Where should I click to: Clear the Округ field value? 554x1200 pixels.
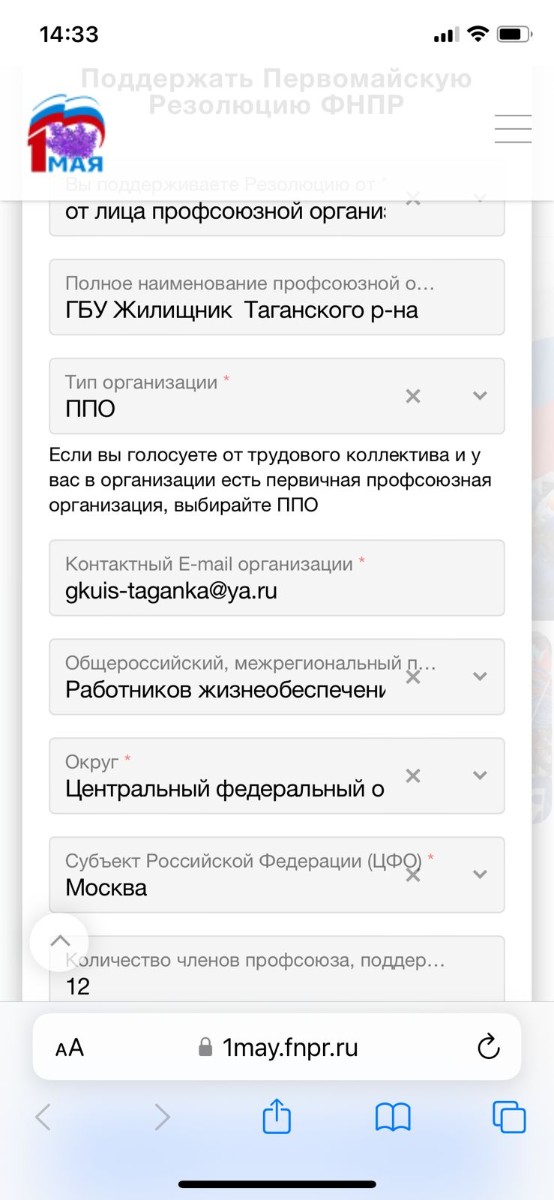(413, 776)
